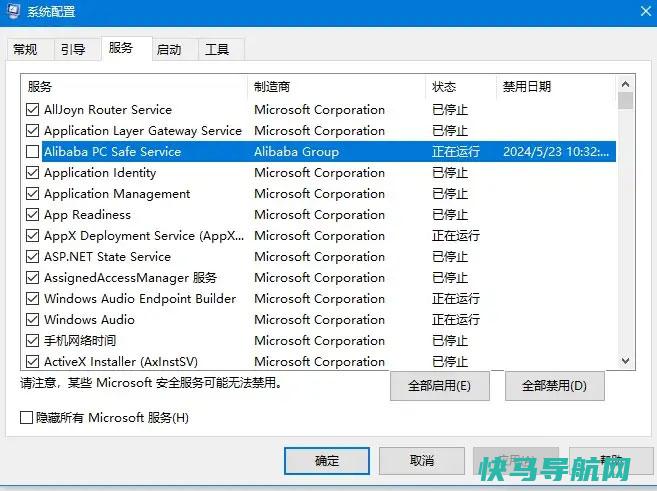Click the System Configuration window icon
Image resolution: width=657 pixels, height=491 pixels.
pos(13,10)
